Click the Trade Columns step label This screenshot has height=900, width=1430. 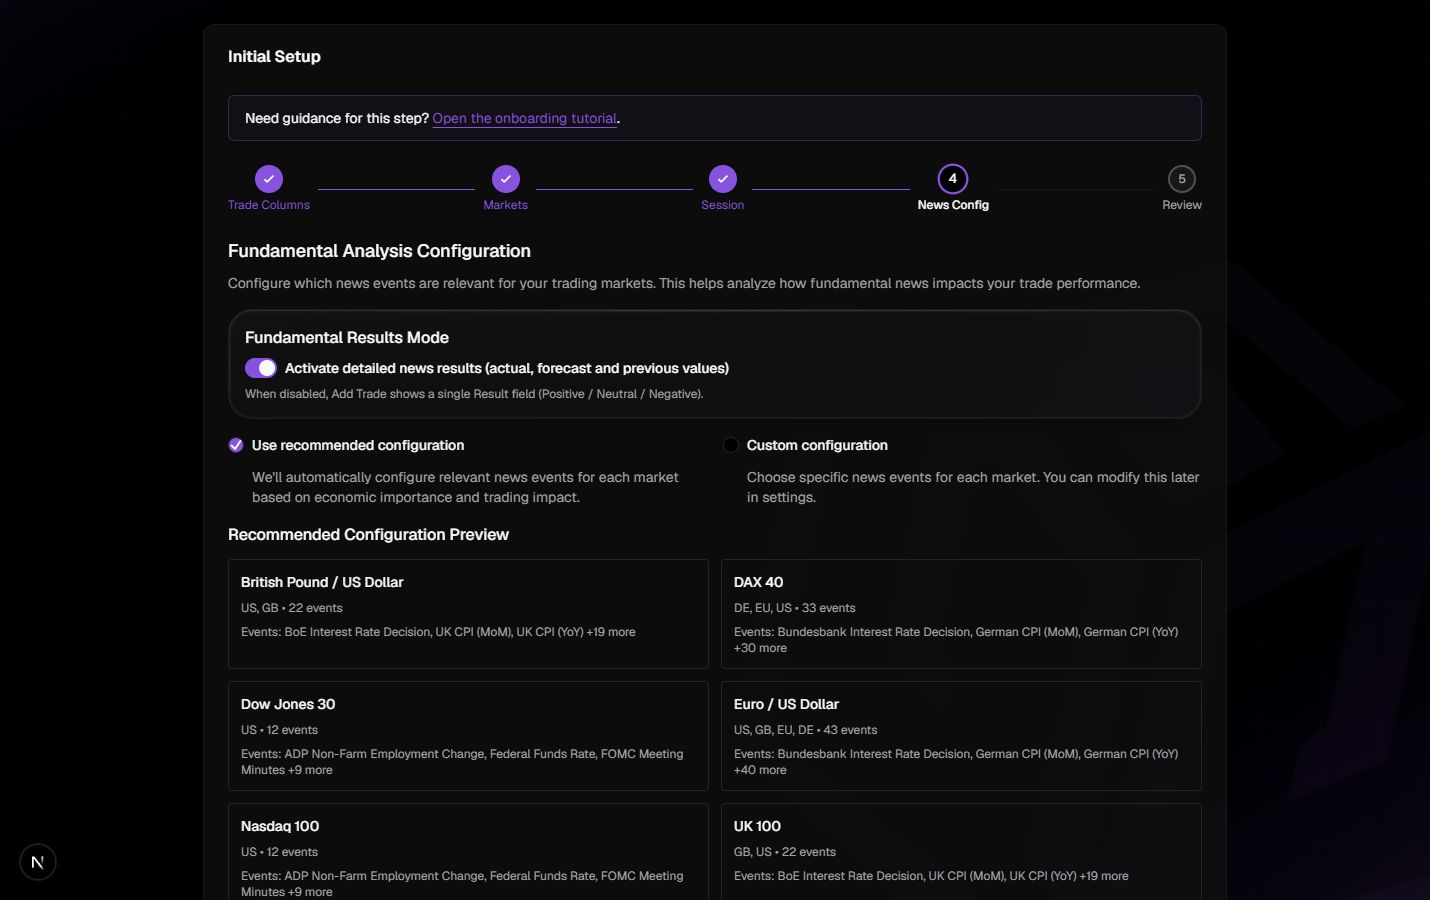click(269, 205)
